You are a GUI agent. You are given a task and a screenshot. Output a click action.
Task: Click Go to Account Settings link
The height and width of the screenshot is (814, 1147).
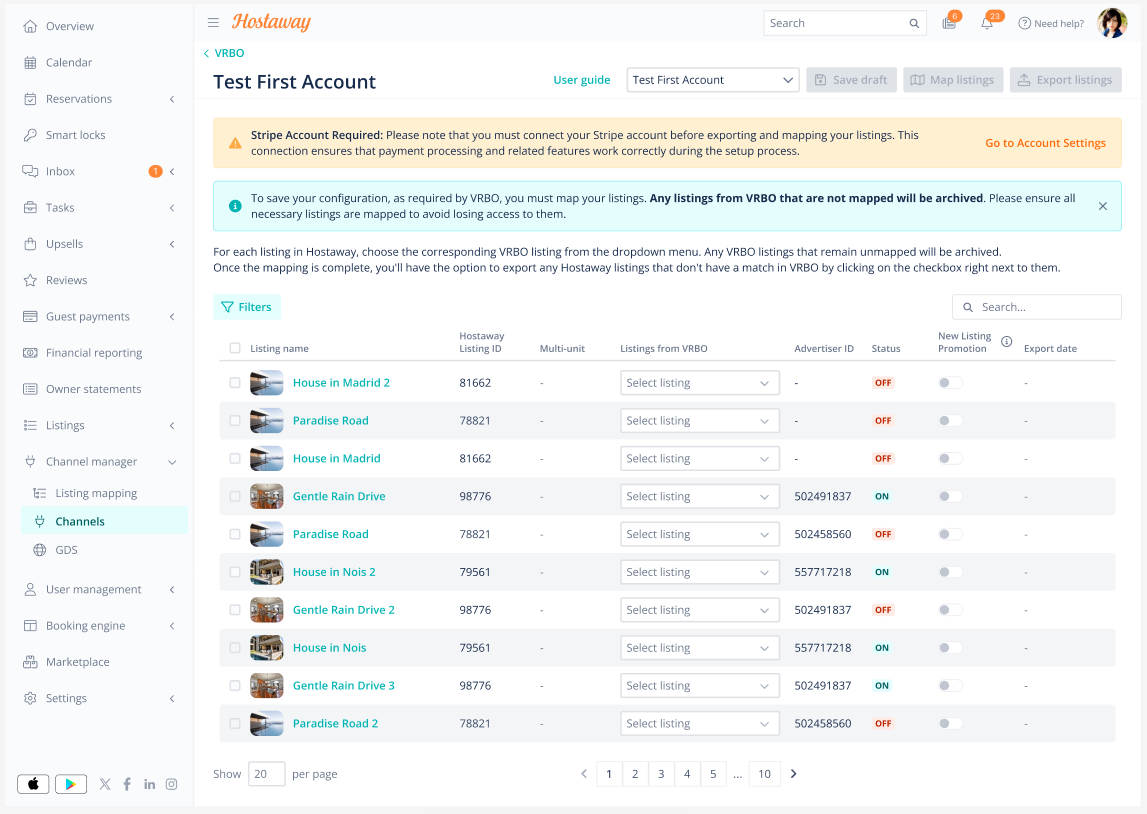click(x=1045, y=143)
